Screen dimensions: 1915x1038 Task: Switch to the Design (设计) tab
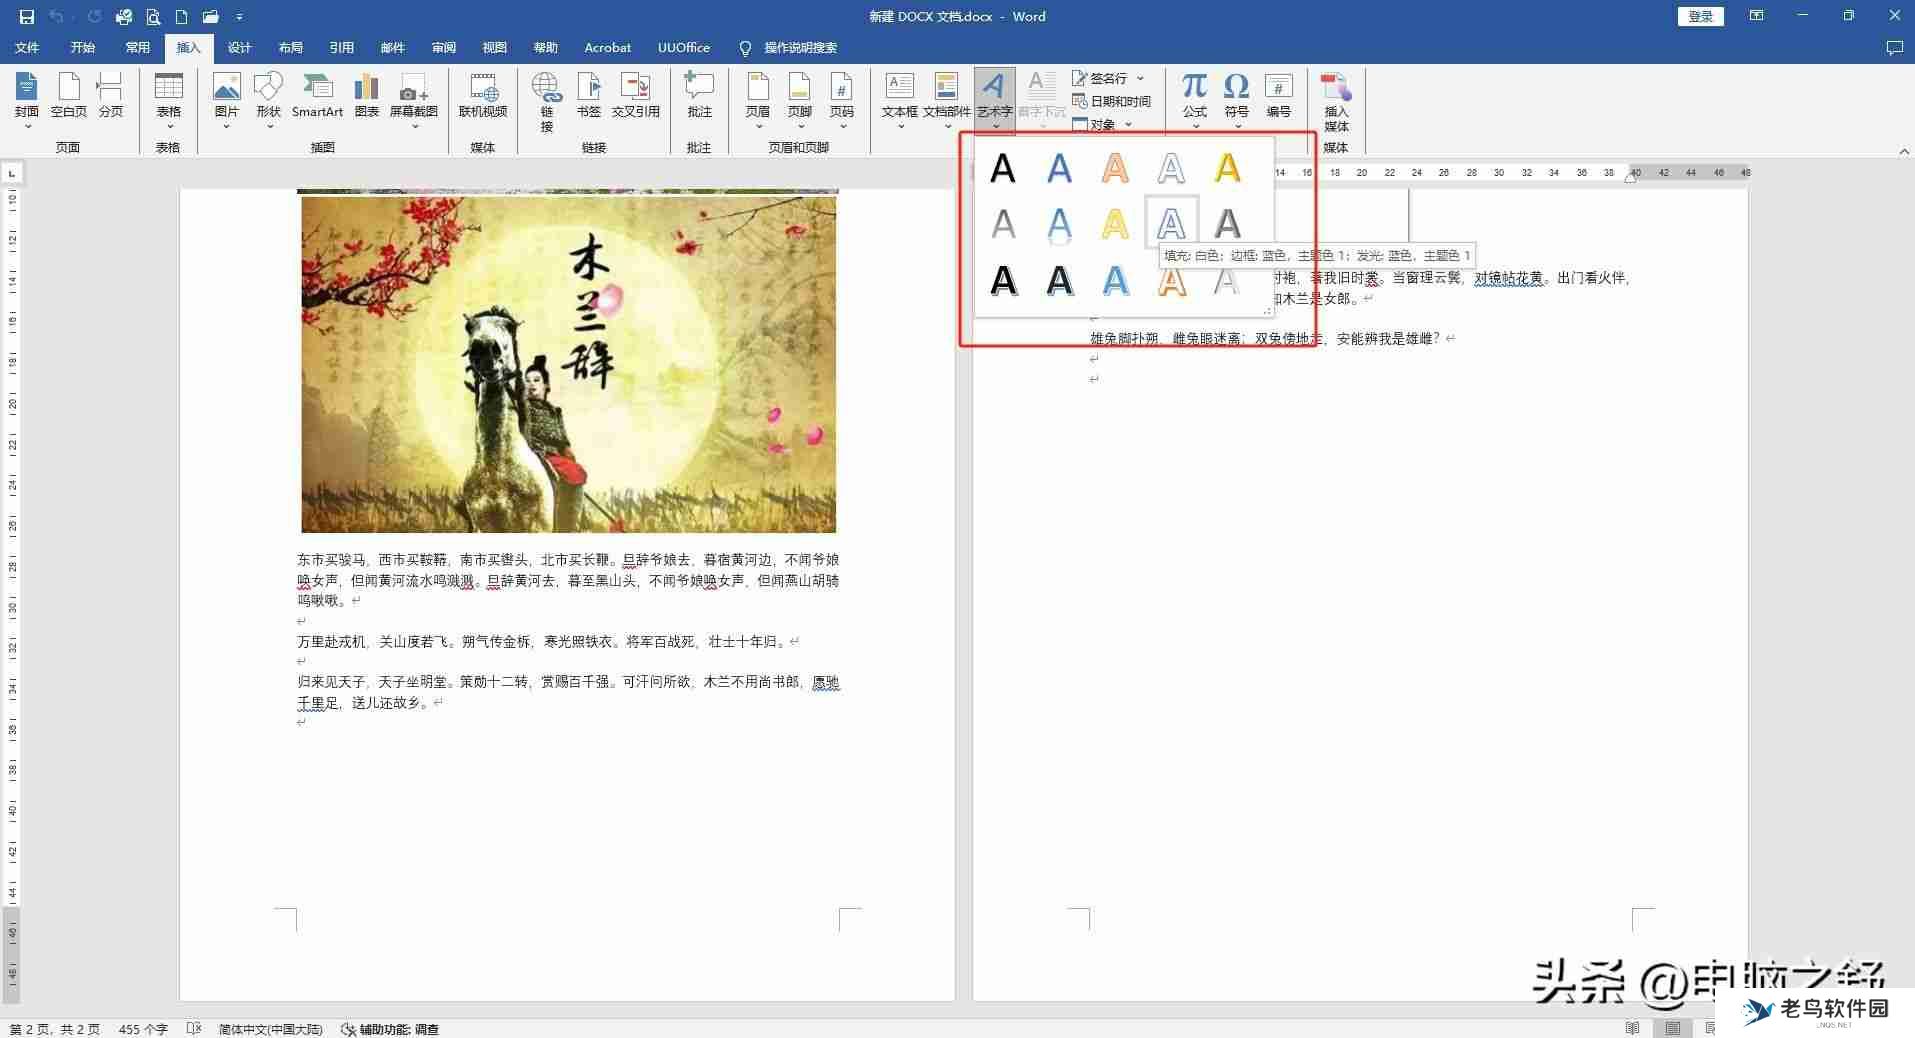pos(239,47)
